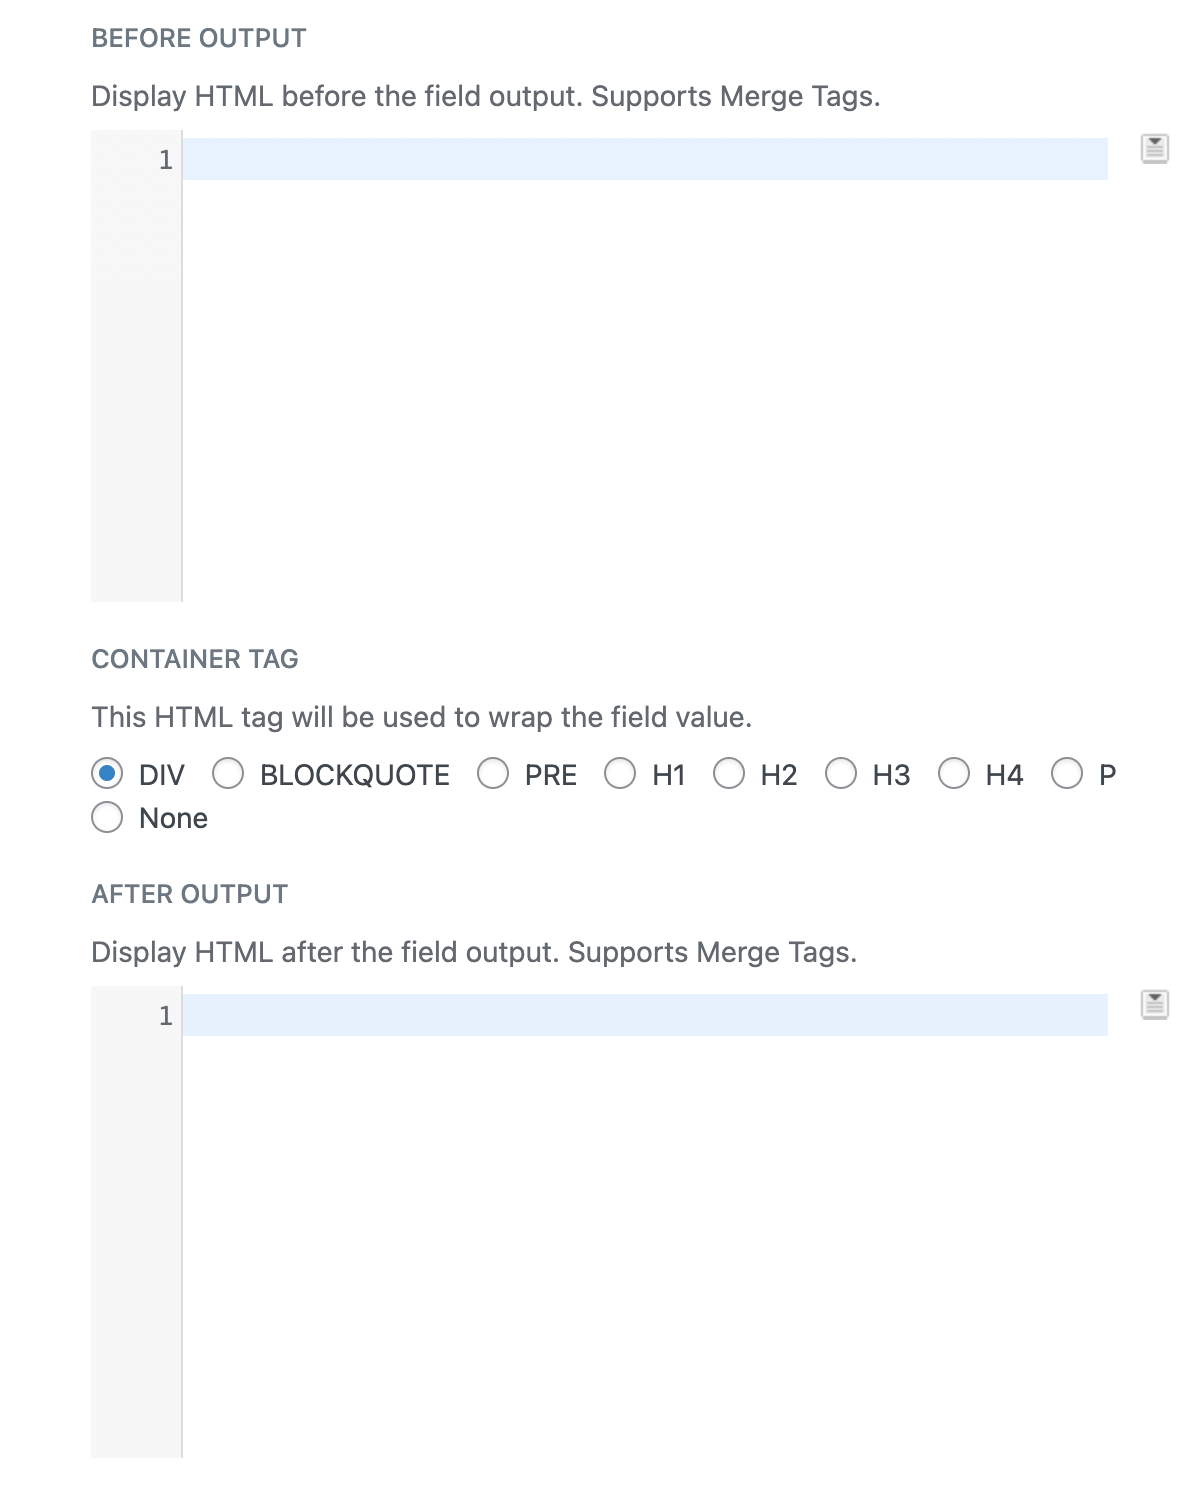Click first line of Before Output editor
This screenshot has width=1186, height=1502.
[x=644, y=160]
